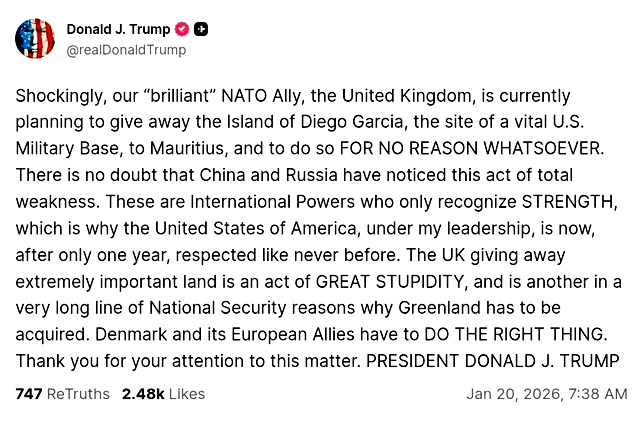Viewport: 640px width, 430px height.
Task: Click the Donald J. Trump profile avatar
Action: point(34,38)
